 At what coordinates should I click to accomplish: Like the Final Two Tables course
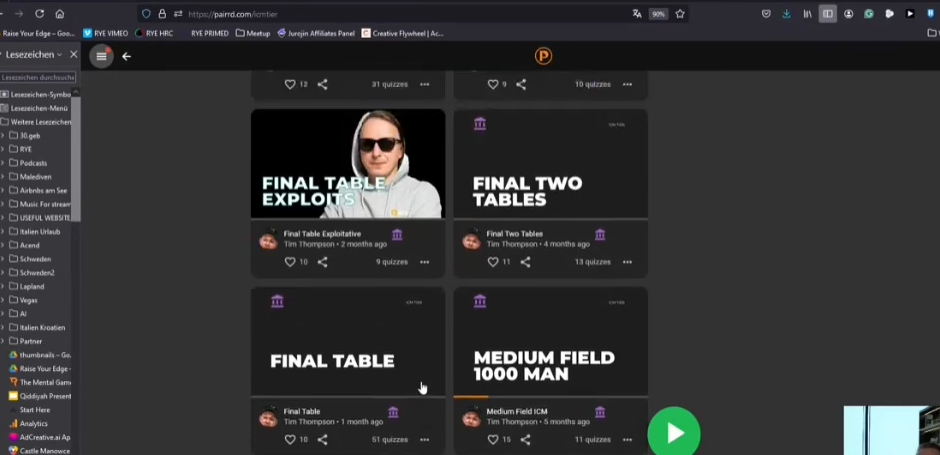point(493,262)
